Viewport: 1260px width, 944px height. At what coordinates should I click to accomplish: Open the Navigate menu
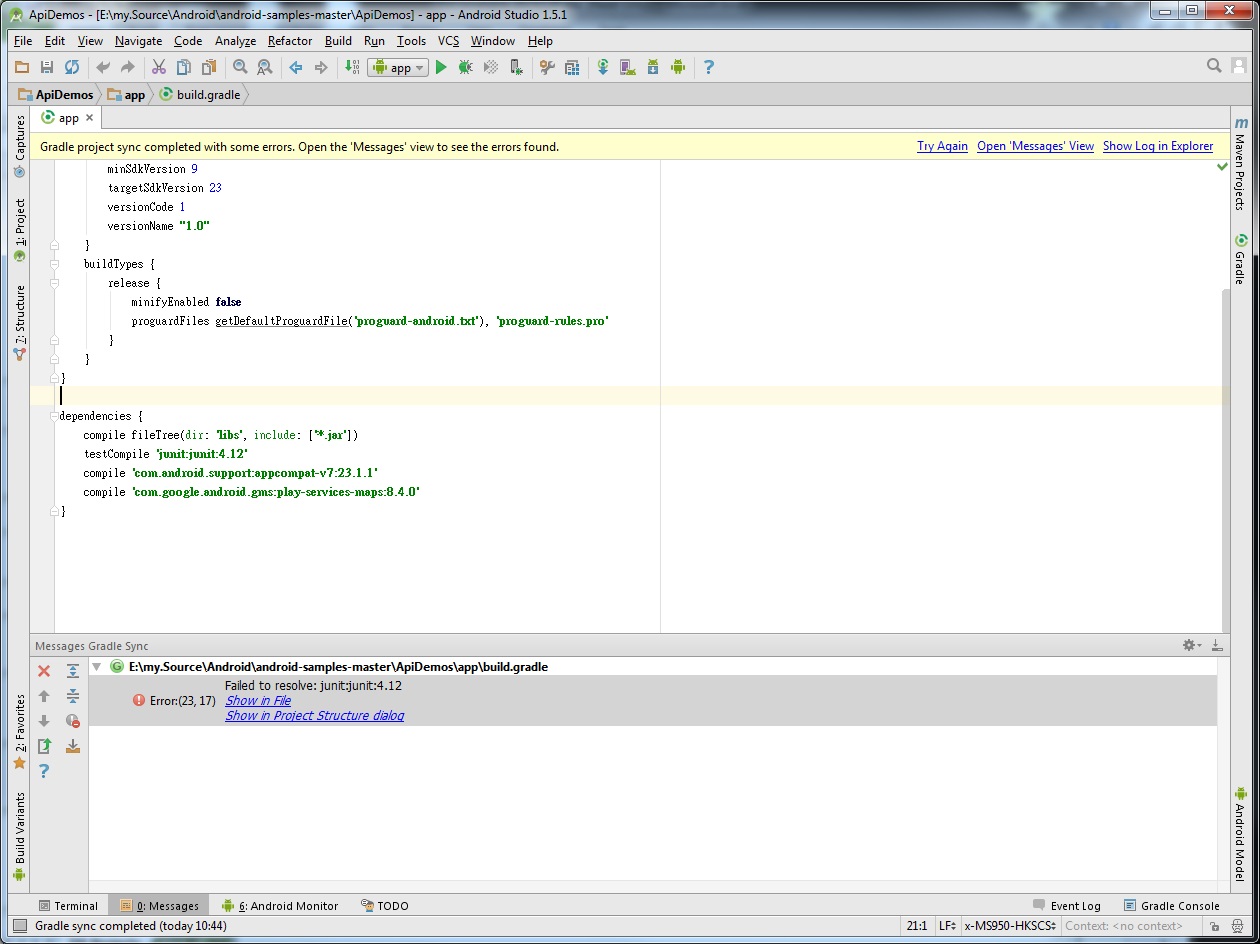(x=138, y=41)
